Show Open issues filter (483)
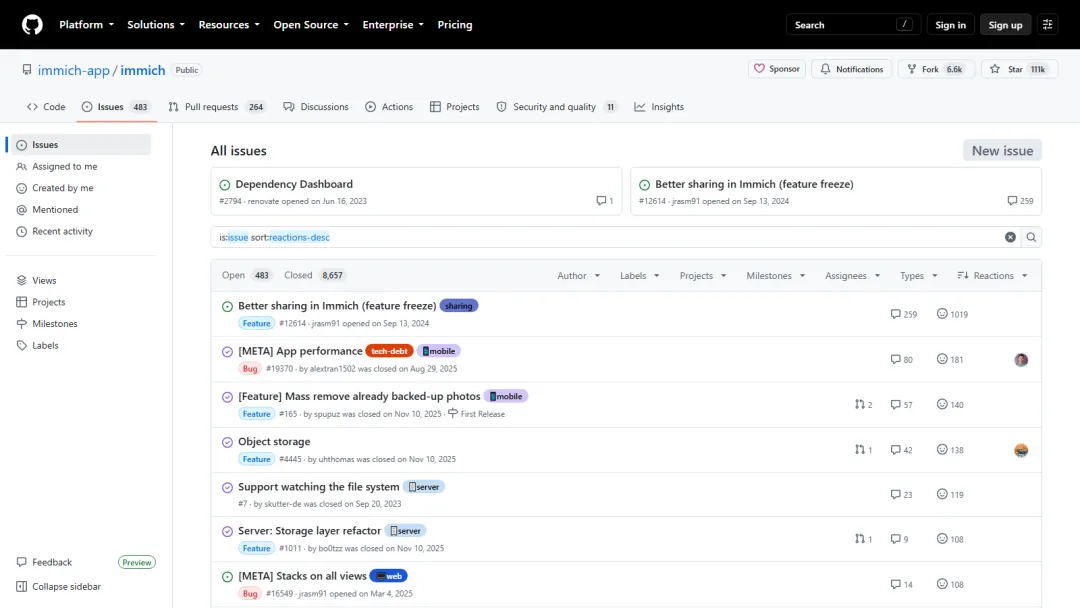Screen dimensions: 1080x608 [x=246, y=275]
